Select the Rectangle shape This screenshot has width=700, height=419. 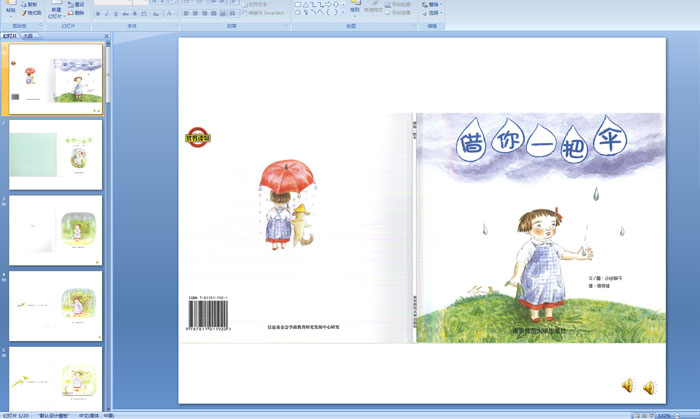(298, 4)
